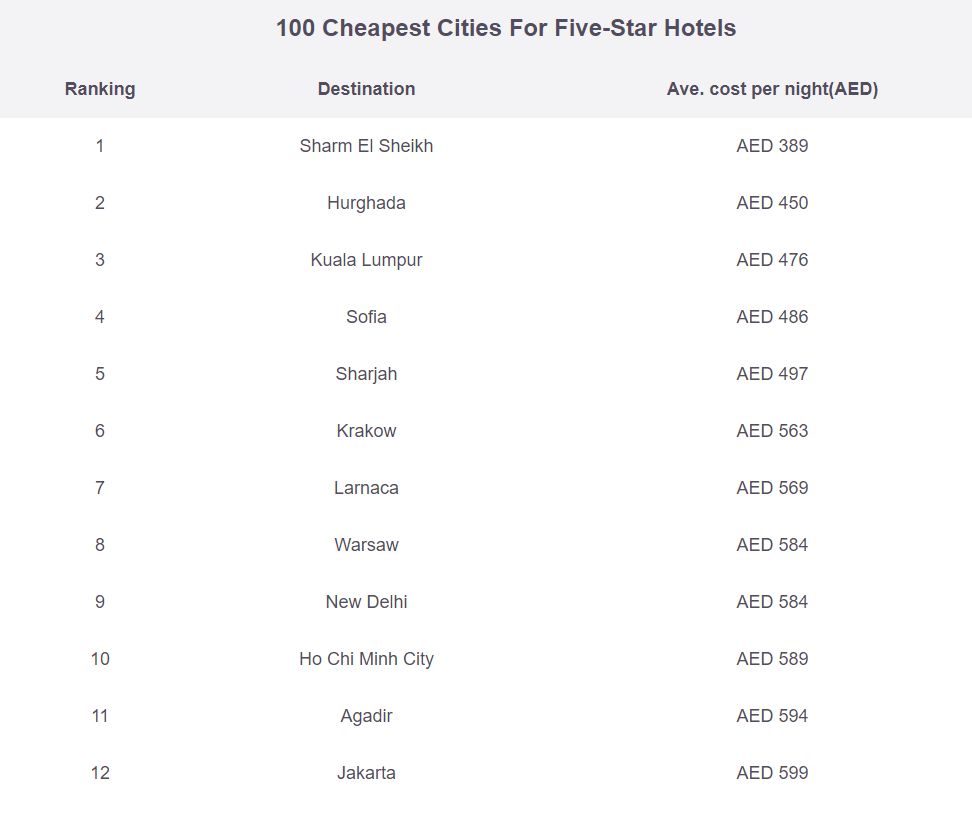Select the Sharm El Sheikh destination cell
This screenshot has width=972, height=813.
point(366,146)
